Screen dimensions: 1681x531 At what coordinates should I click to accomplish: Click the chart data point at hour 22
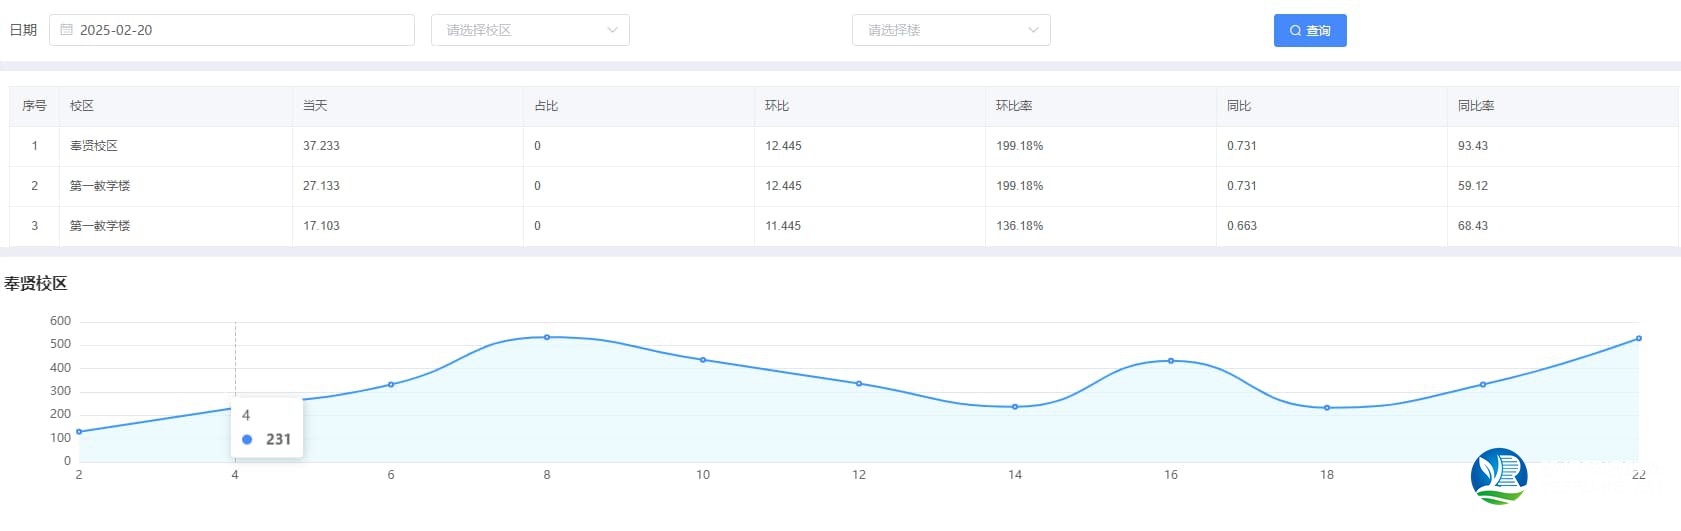(x=1638, y=339)
